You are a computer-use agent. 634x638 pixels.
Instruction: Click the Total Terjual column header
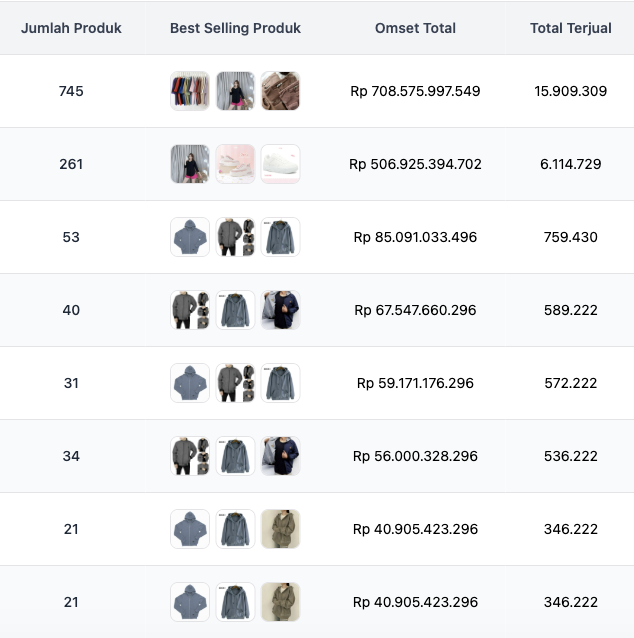coord(570,28)
